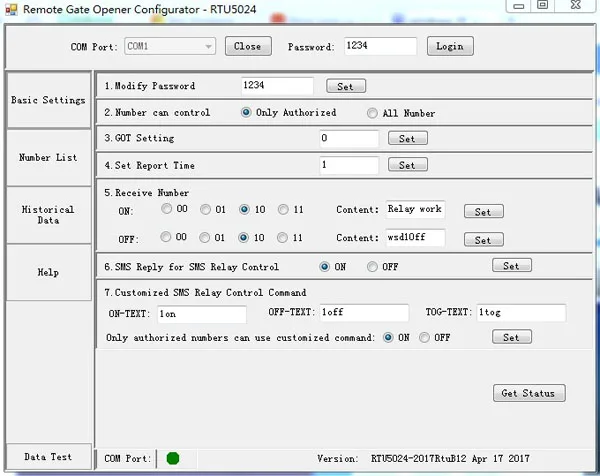The width and height of the screenshot is (600, 476).
Task: Click Set for SMS Reply setting
Action: (512, 265)
